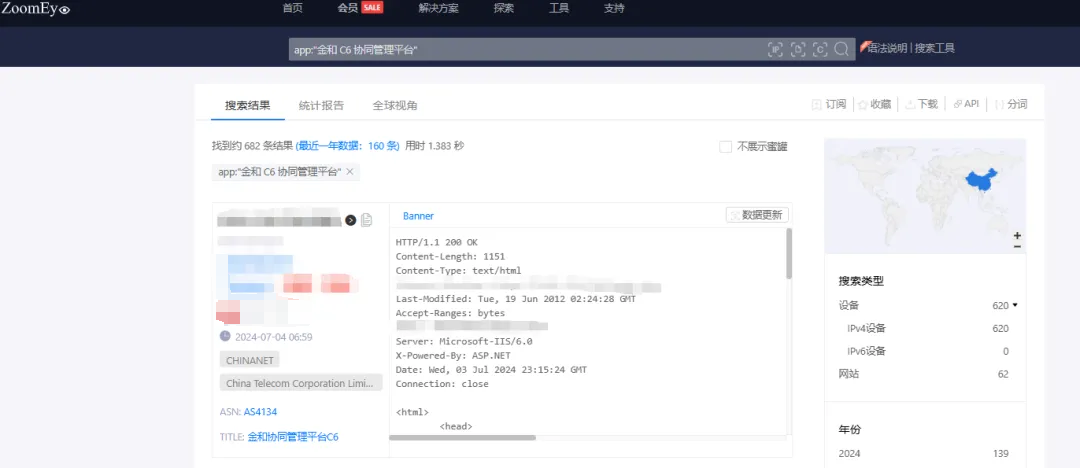Screen dimensions: 1080x468
Task: Zoom out on the world map
Action: [x=1017, y=246]
